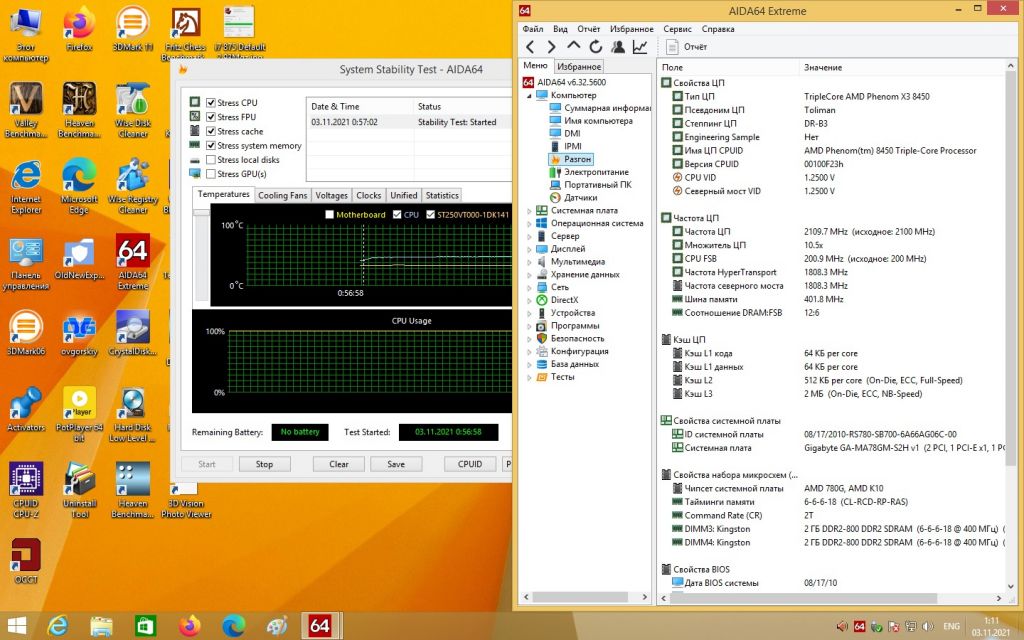Click Отчёт report icon in toolbar

(x=672, y=47)
